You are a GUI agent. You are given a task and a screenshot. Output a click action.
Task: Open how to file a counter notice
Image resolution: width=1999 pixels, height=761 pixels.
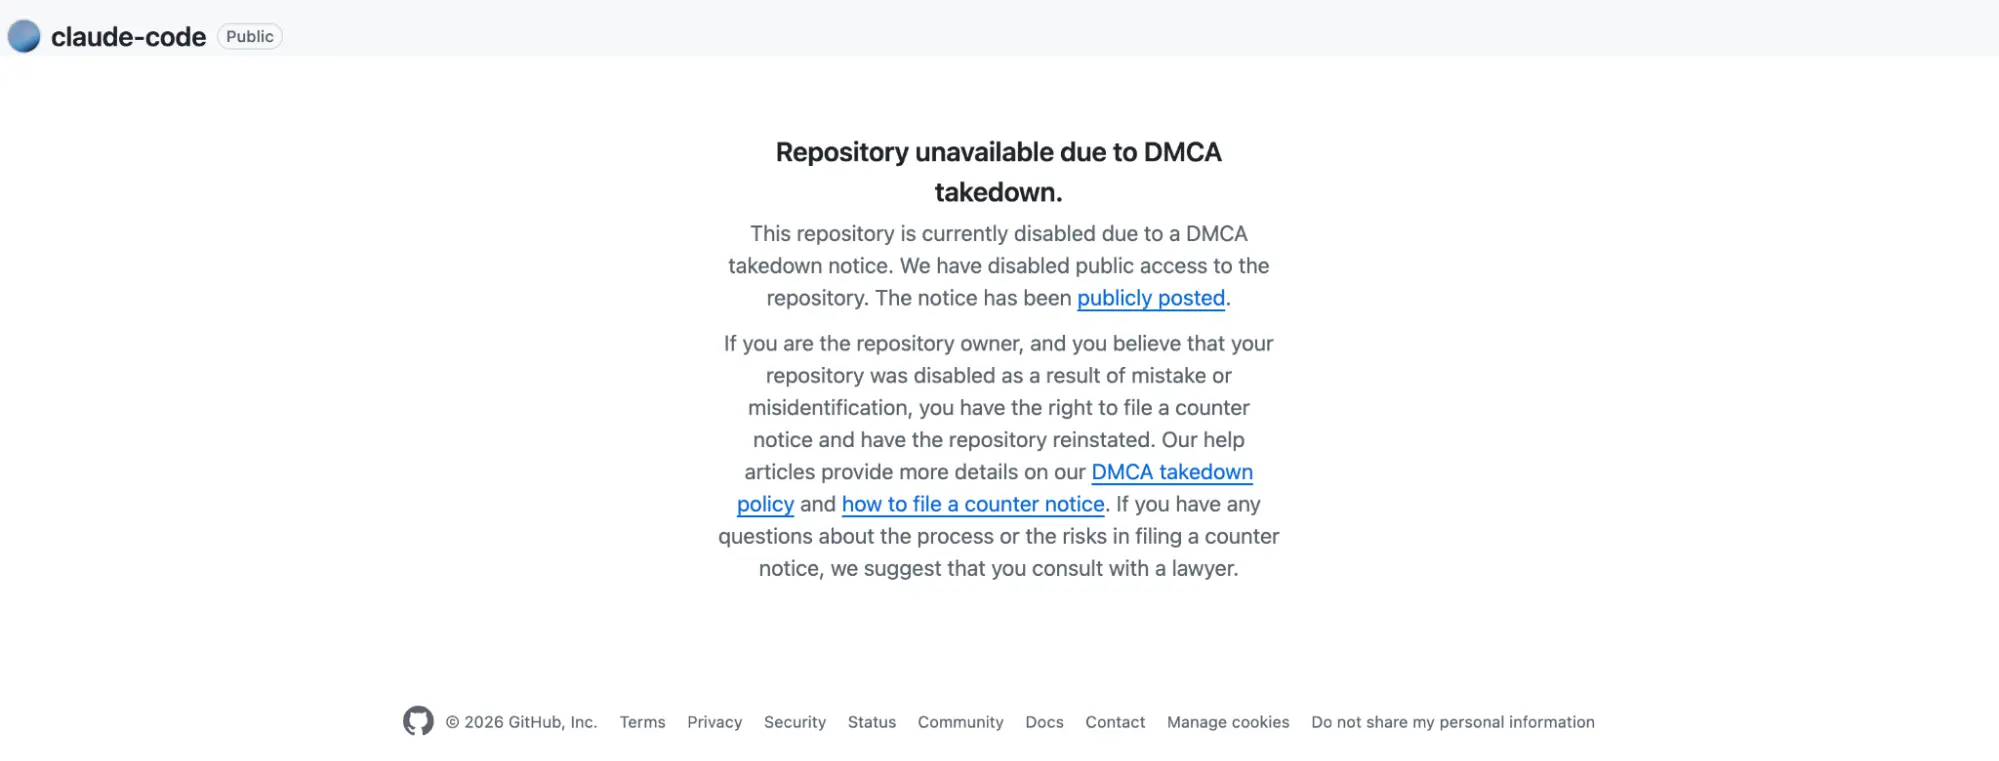(973, 504)
